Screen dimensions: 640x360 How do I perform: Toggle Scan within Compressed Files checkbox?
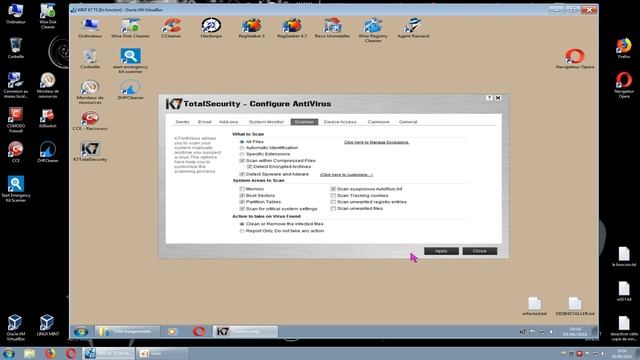[242, 161]
